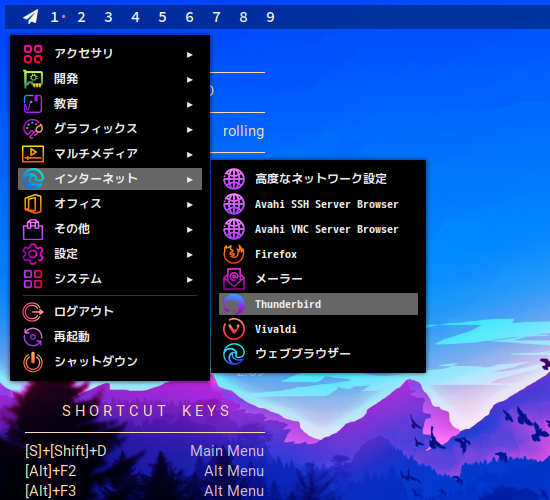Click the Vivaldi red V icon

click(234, 329)
